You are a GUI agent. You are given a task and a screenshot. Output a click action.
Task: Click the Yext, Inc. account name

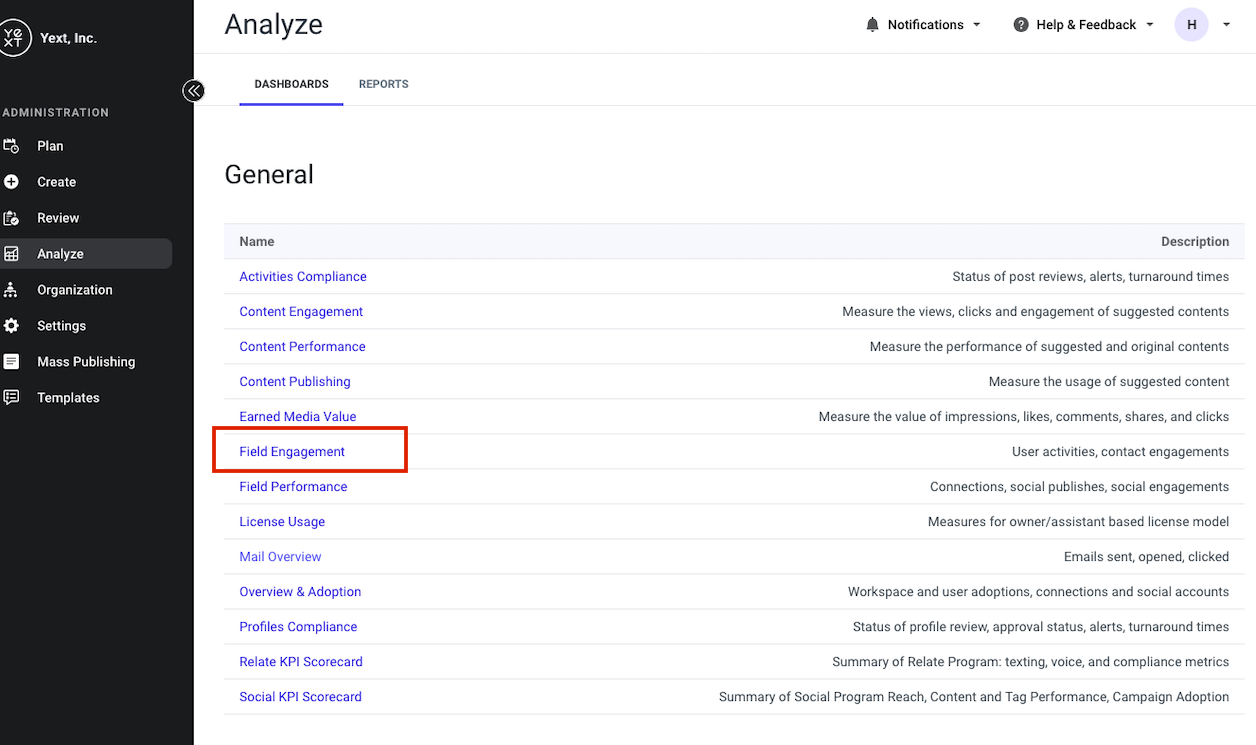(68, 38)
